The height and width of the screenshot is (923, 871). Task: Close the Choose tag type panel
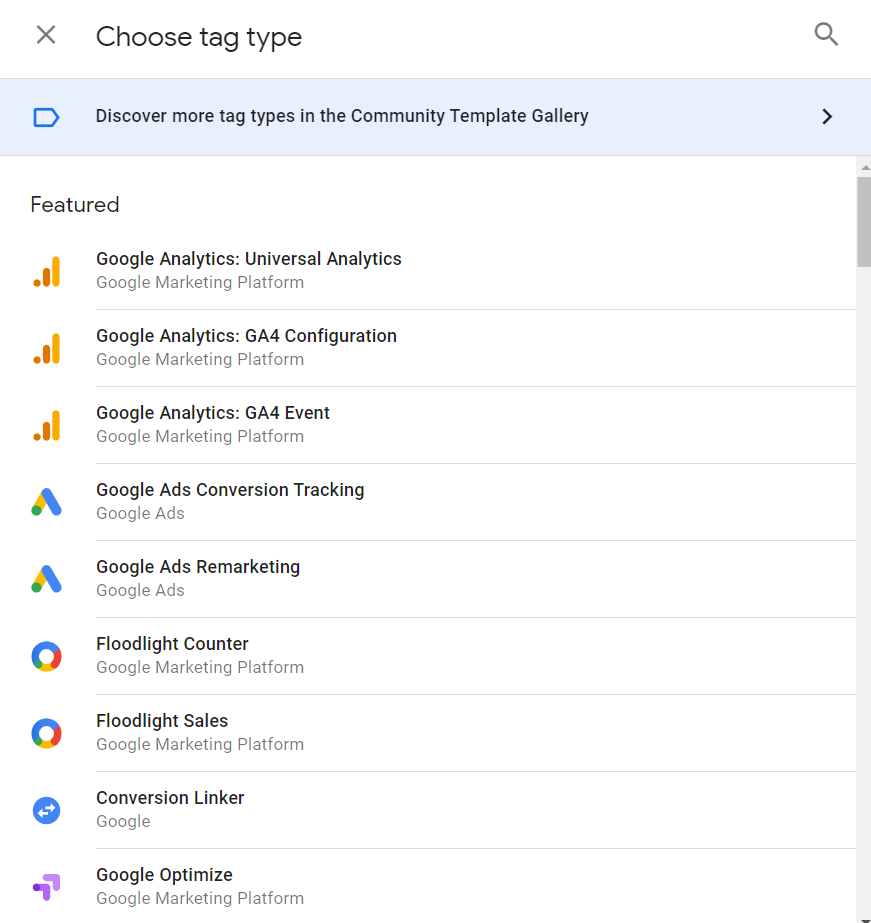pyautogui.click(x=46, y=35)
